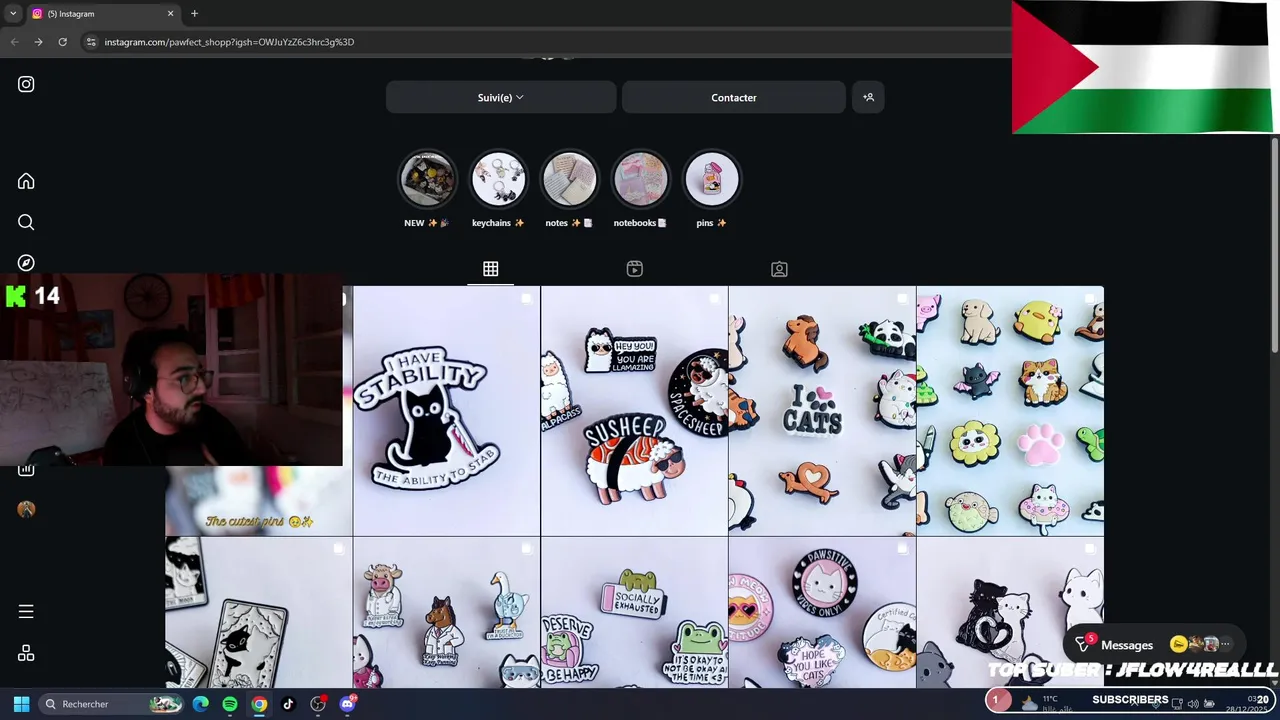1280x720 pixels.
Task: Open the Chrome tab list arrow
Action: (x=12, y=13)
